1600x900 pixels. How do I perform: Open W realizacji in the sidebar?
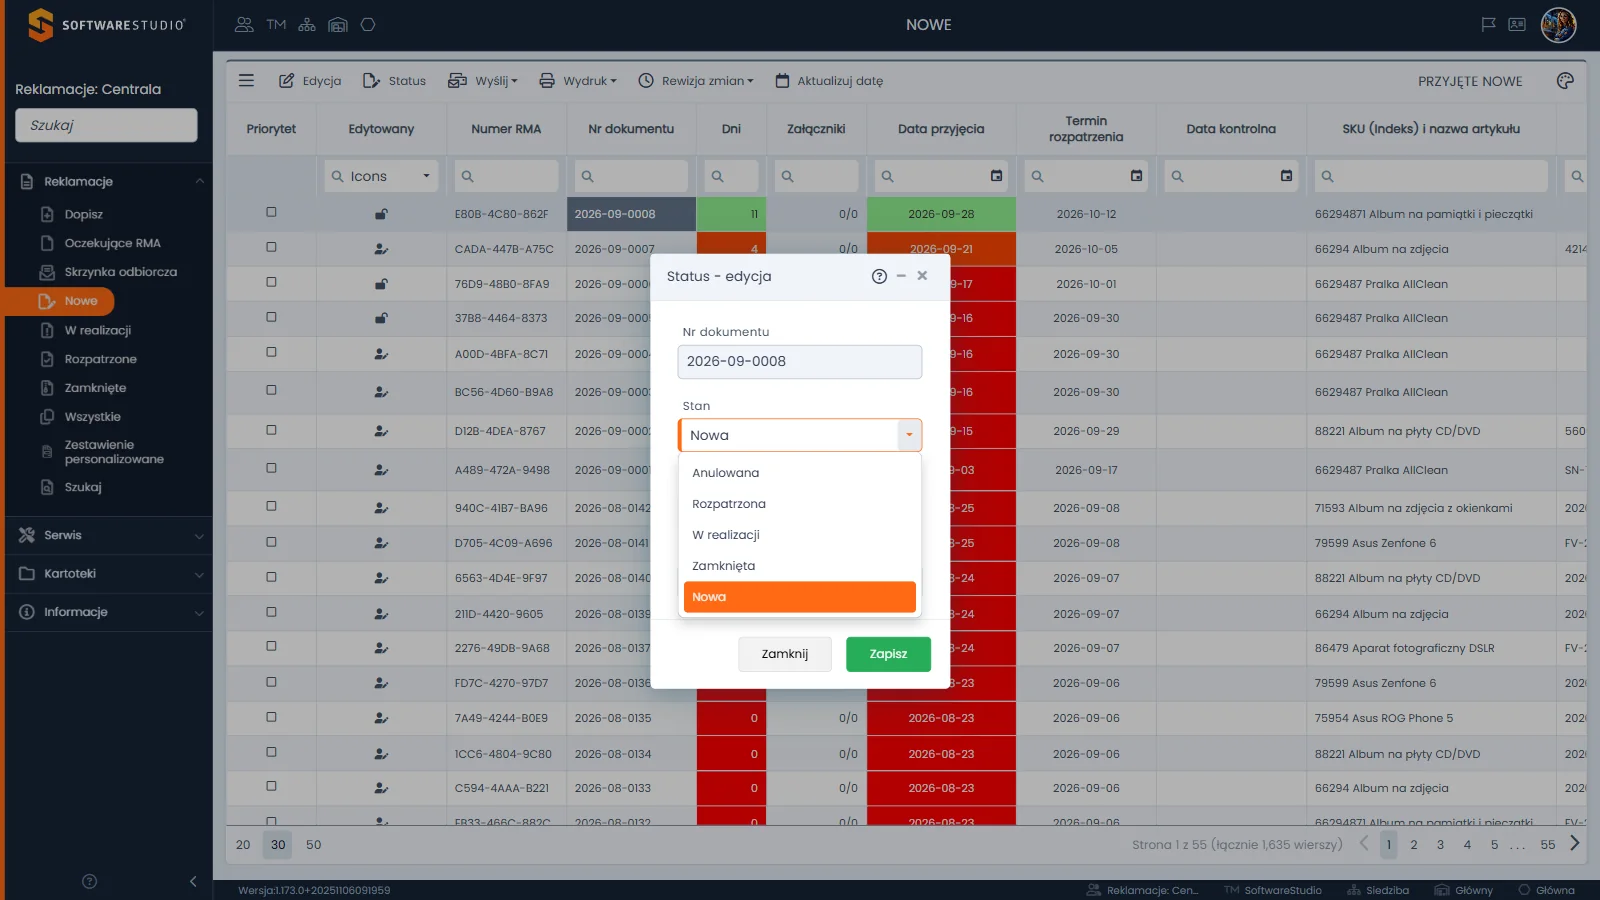click(98, 330)
